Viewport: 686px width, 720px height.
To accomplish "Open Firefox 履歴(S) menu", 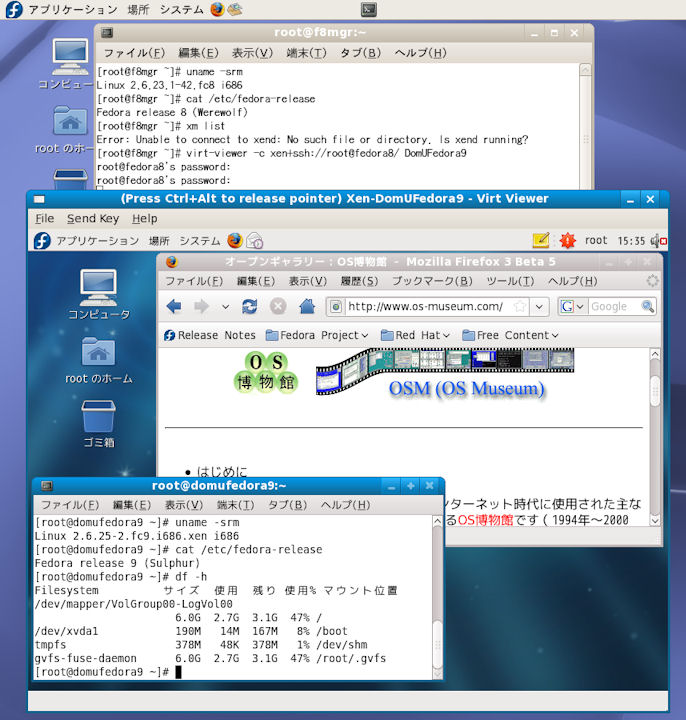I will tap(359, 281).
